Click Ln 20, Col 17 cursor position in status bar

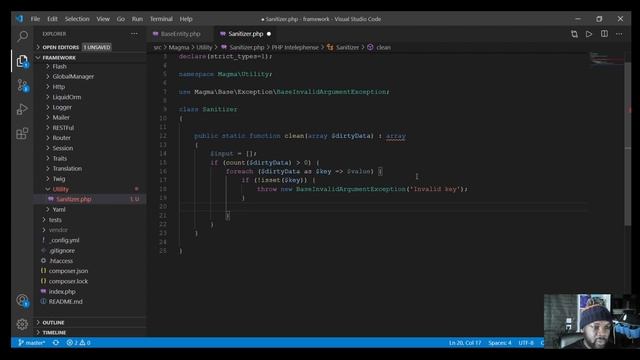point(464,342)
